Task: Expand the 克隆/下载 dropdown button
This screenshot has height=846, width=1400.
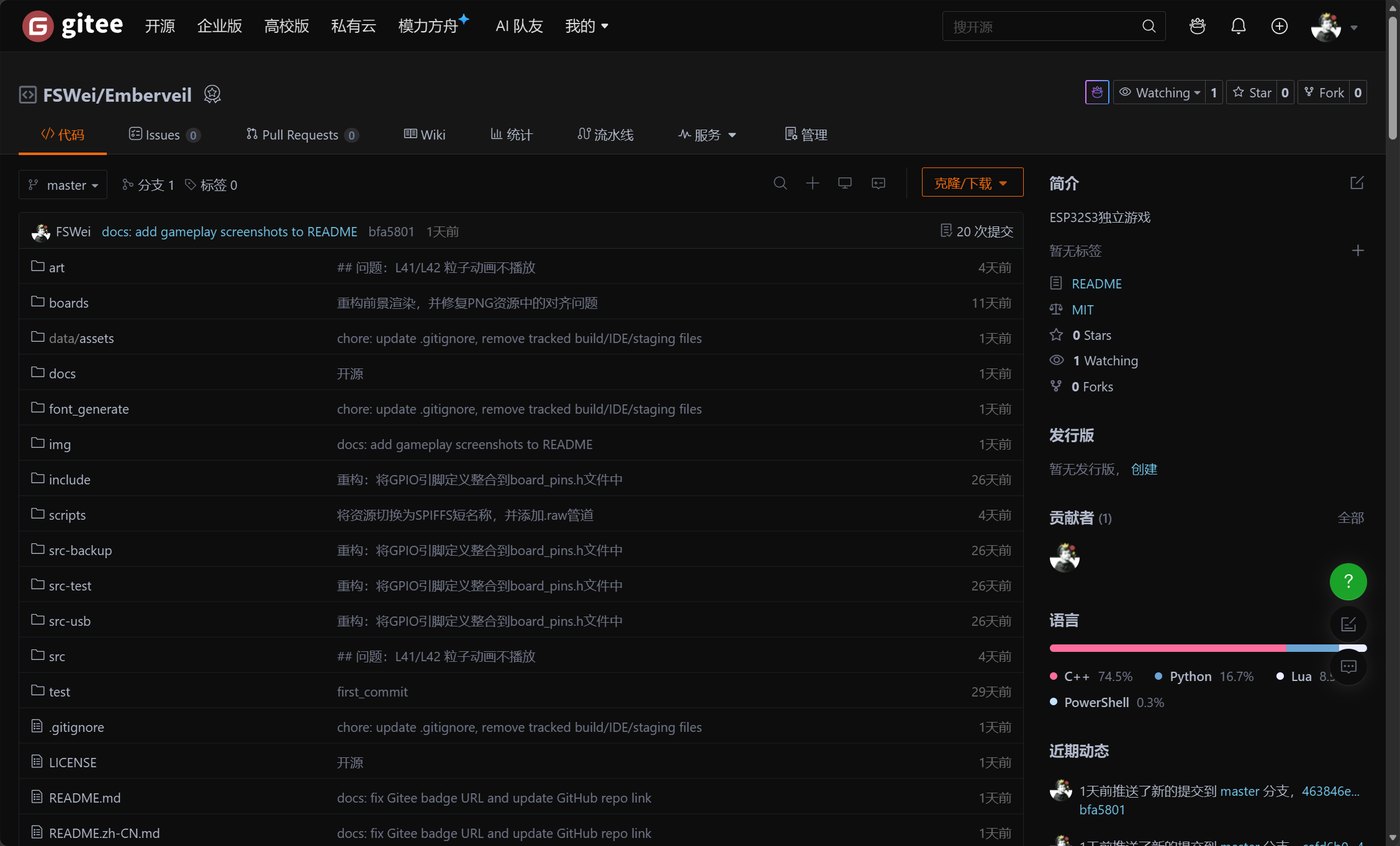Action: [972, 183]
